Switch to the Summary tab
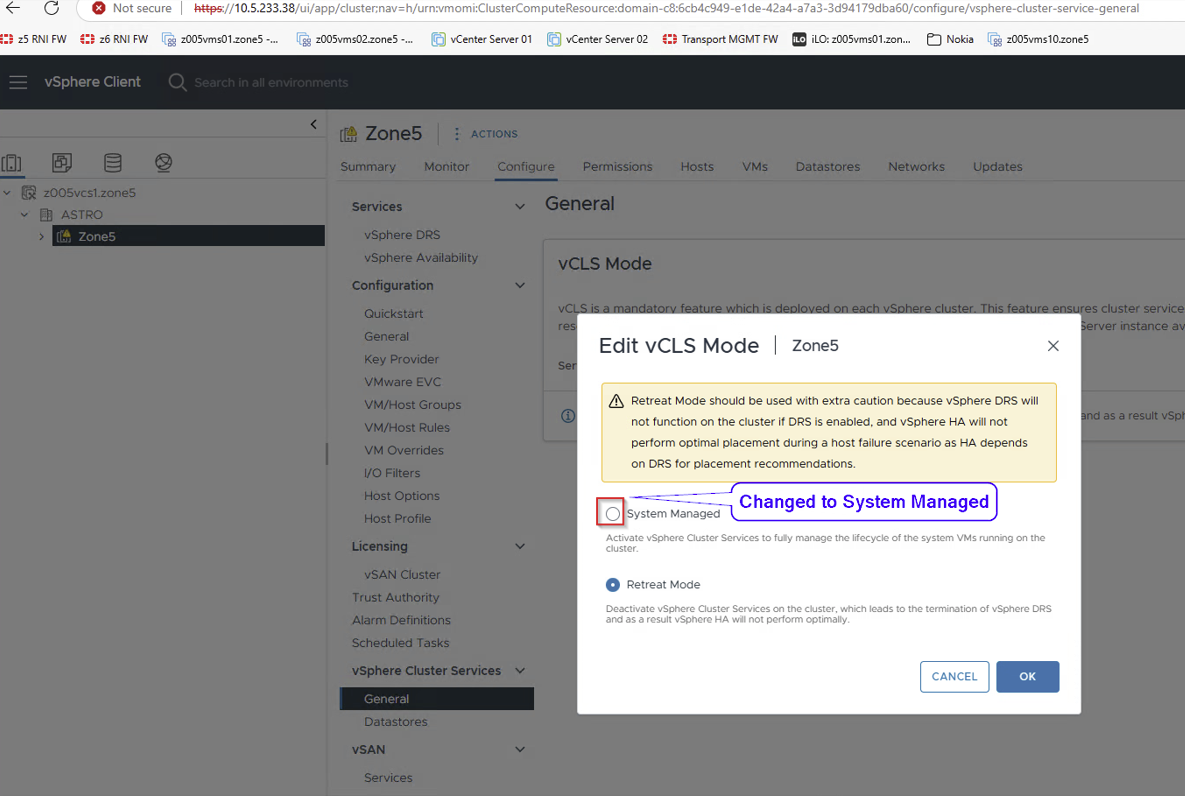 (368, 166)
